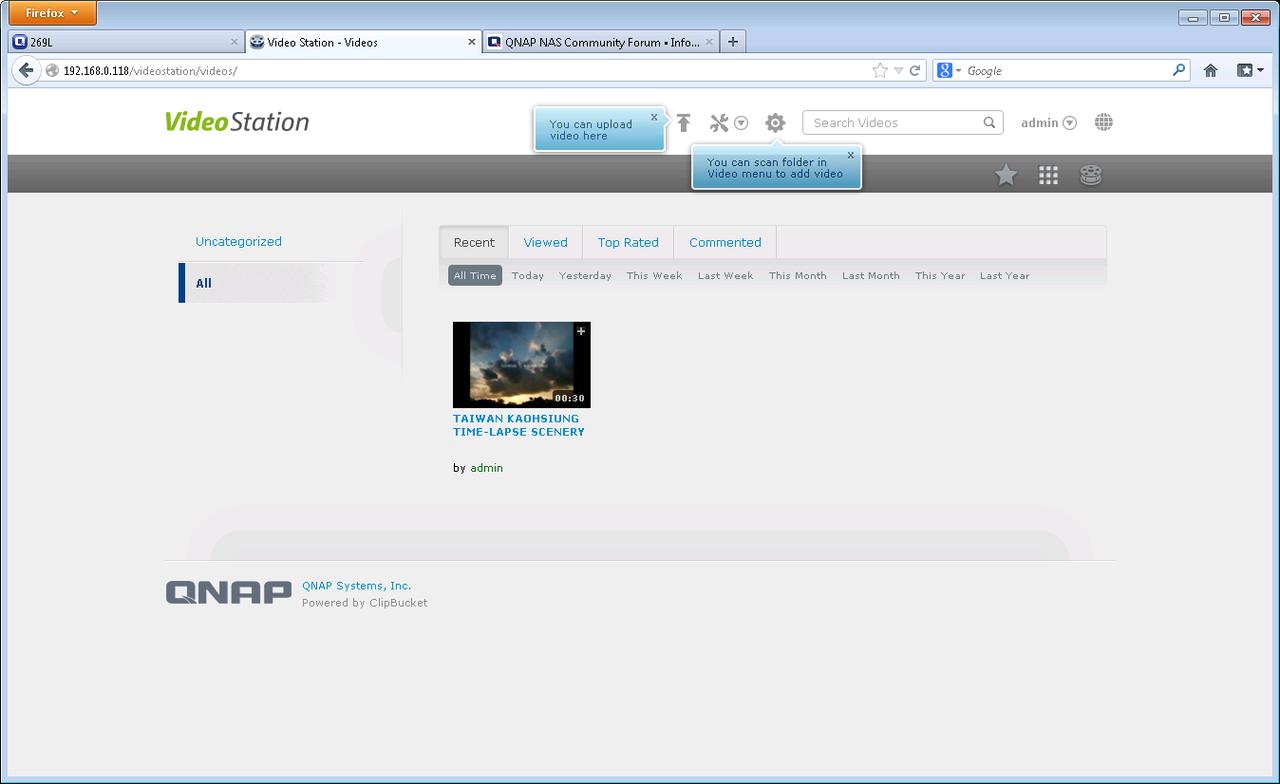Switch to the Top Rated tab

[x=628, y=242]
